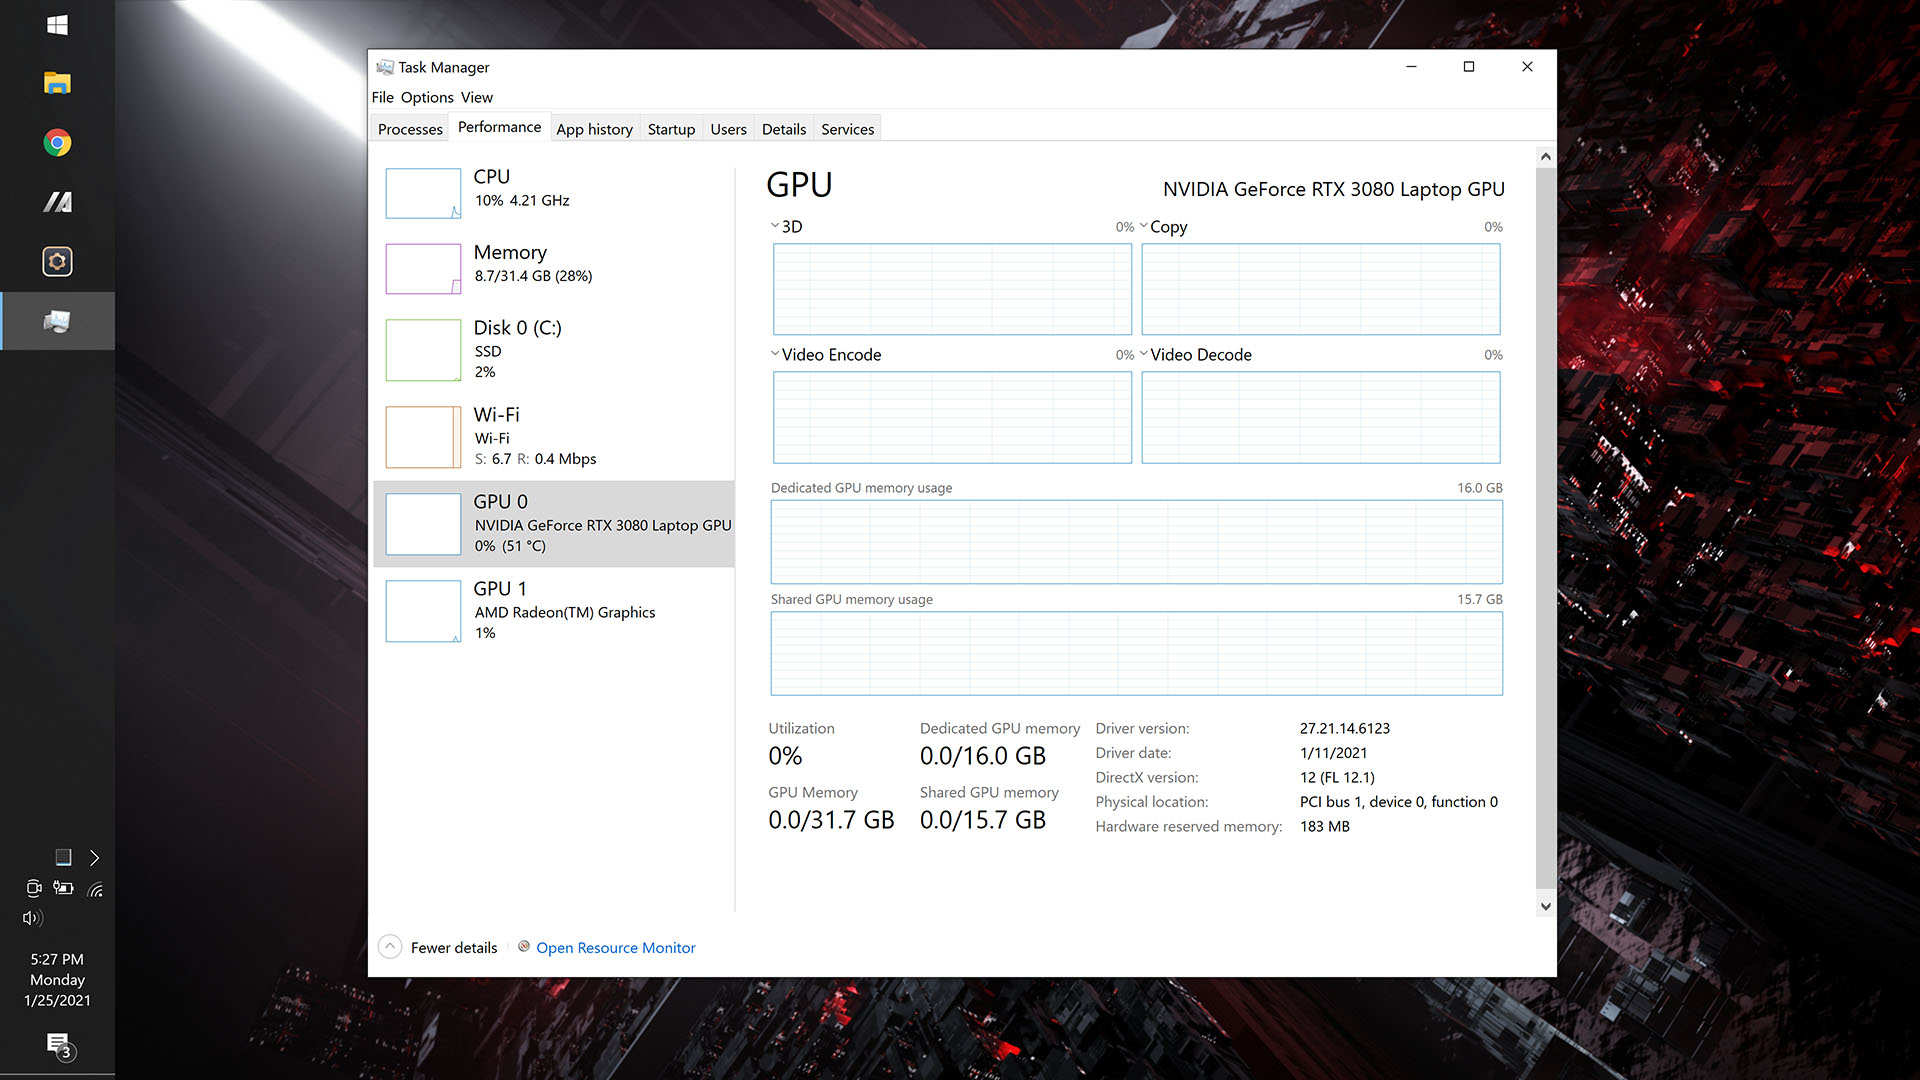Click the CPU mini graph thumbnail
The width and height of the screenshot is (1920, 1080).
[x=423, y=193]
